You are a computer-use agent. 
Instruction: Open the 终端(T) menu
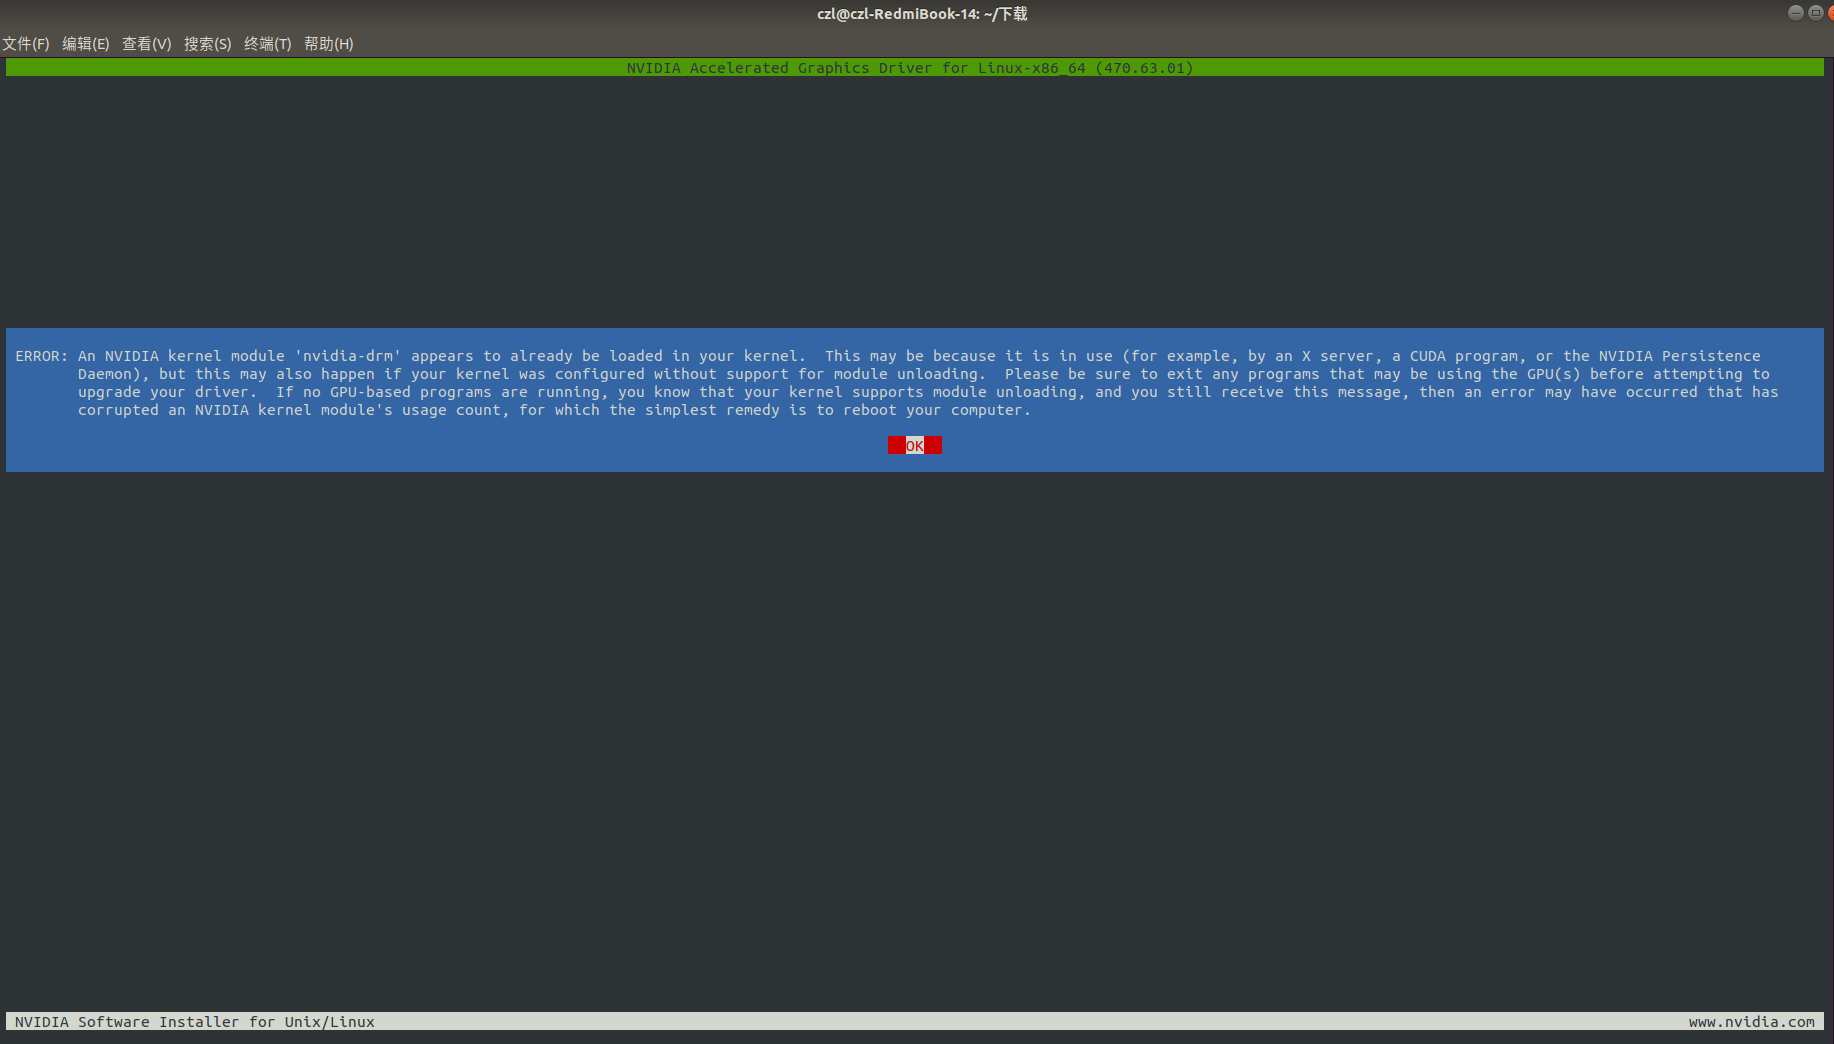click(x=267, y=44)
